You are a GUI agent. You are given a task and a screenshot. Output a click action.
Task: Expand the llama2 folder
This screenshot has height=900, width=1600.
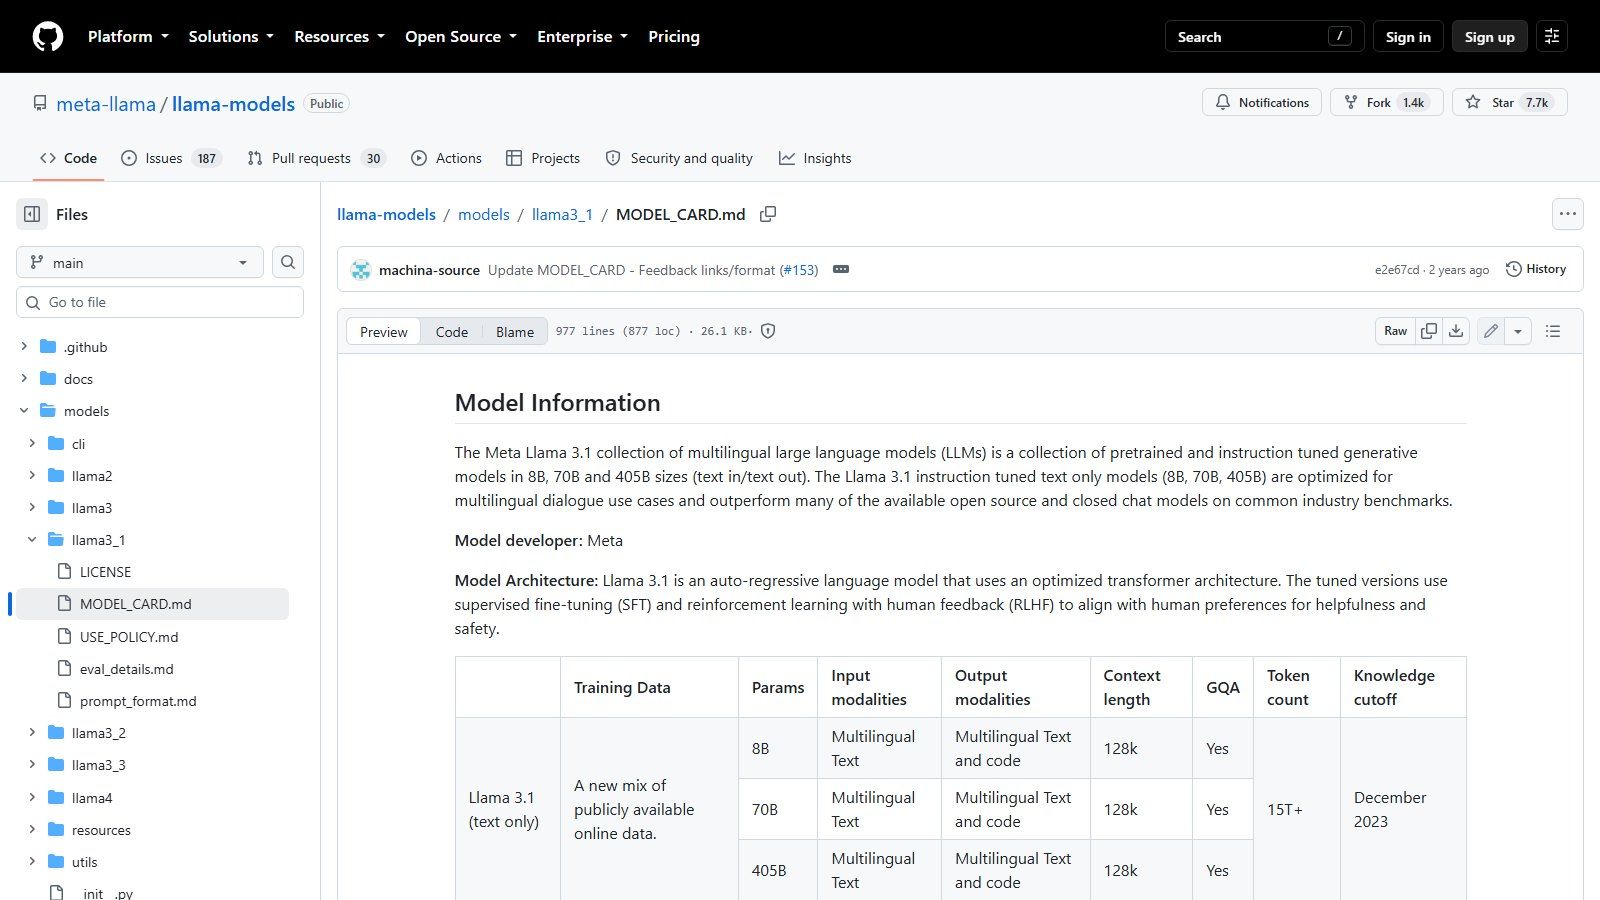pyautogui.click(x=32, y=476)
